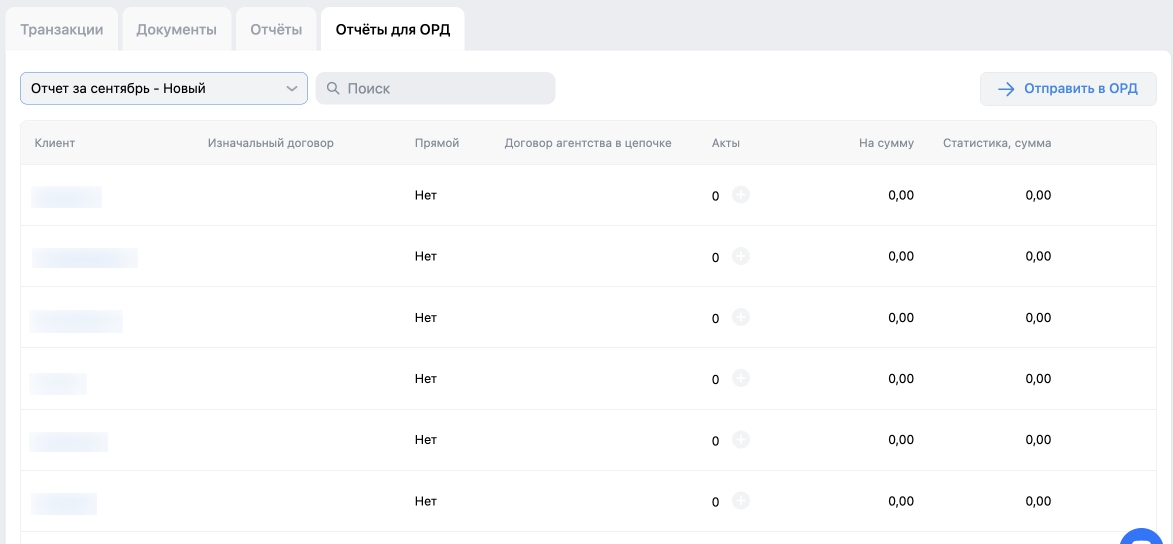The height and width of the screenshot is (544, 1173).
Task: Open the Документы tab
Action: 176,29
